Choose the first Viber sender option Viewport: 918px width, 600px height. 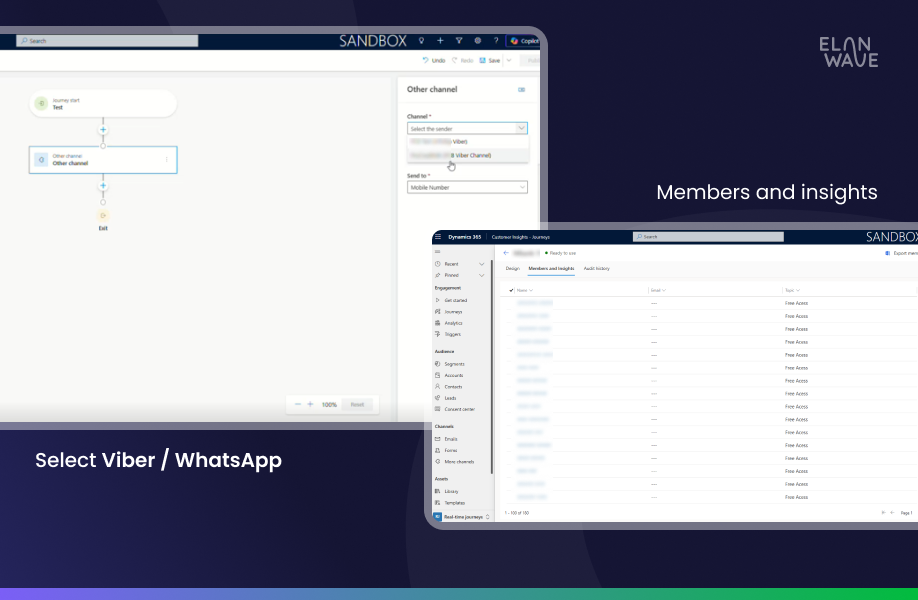point(468,142)
